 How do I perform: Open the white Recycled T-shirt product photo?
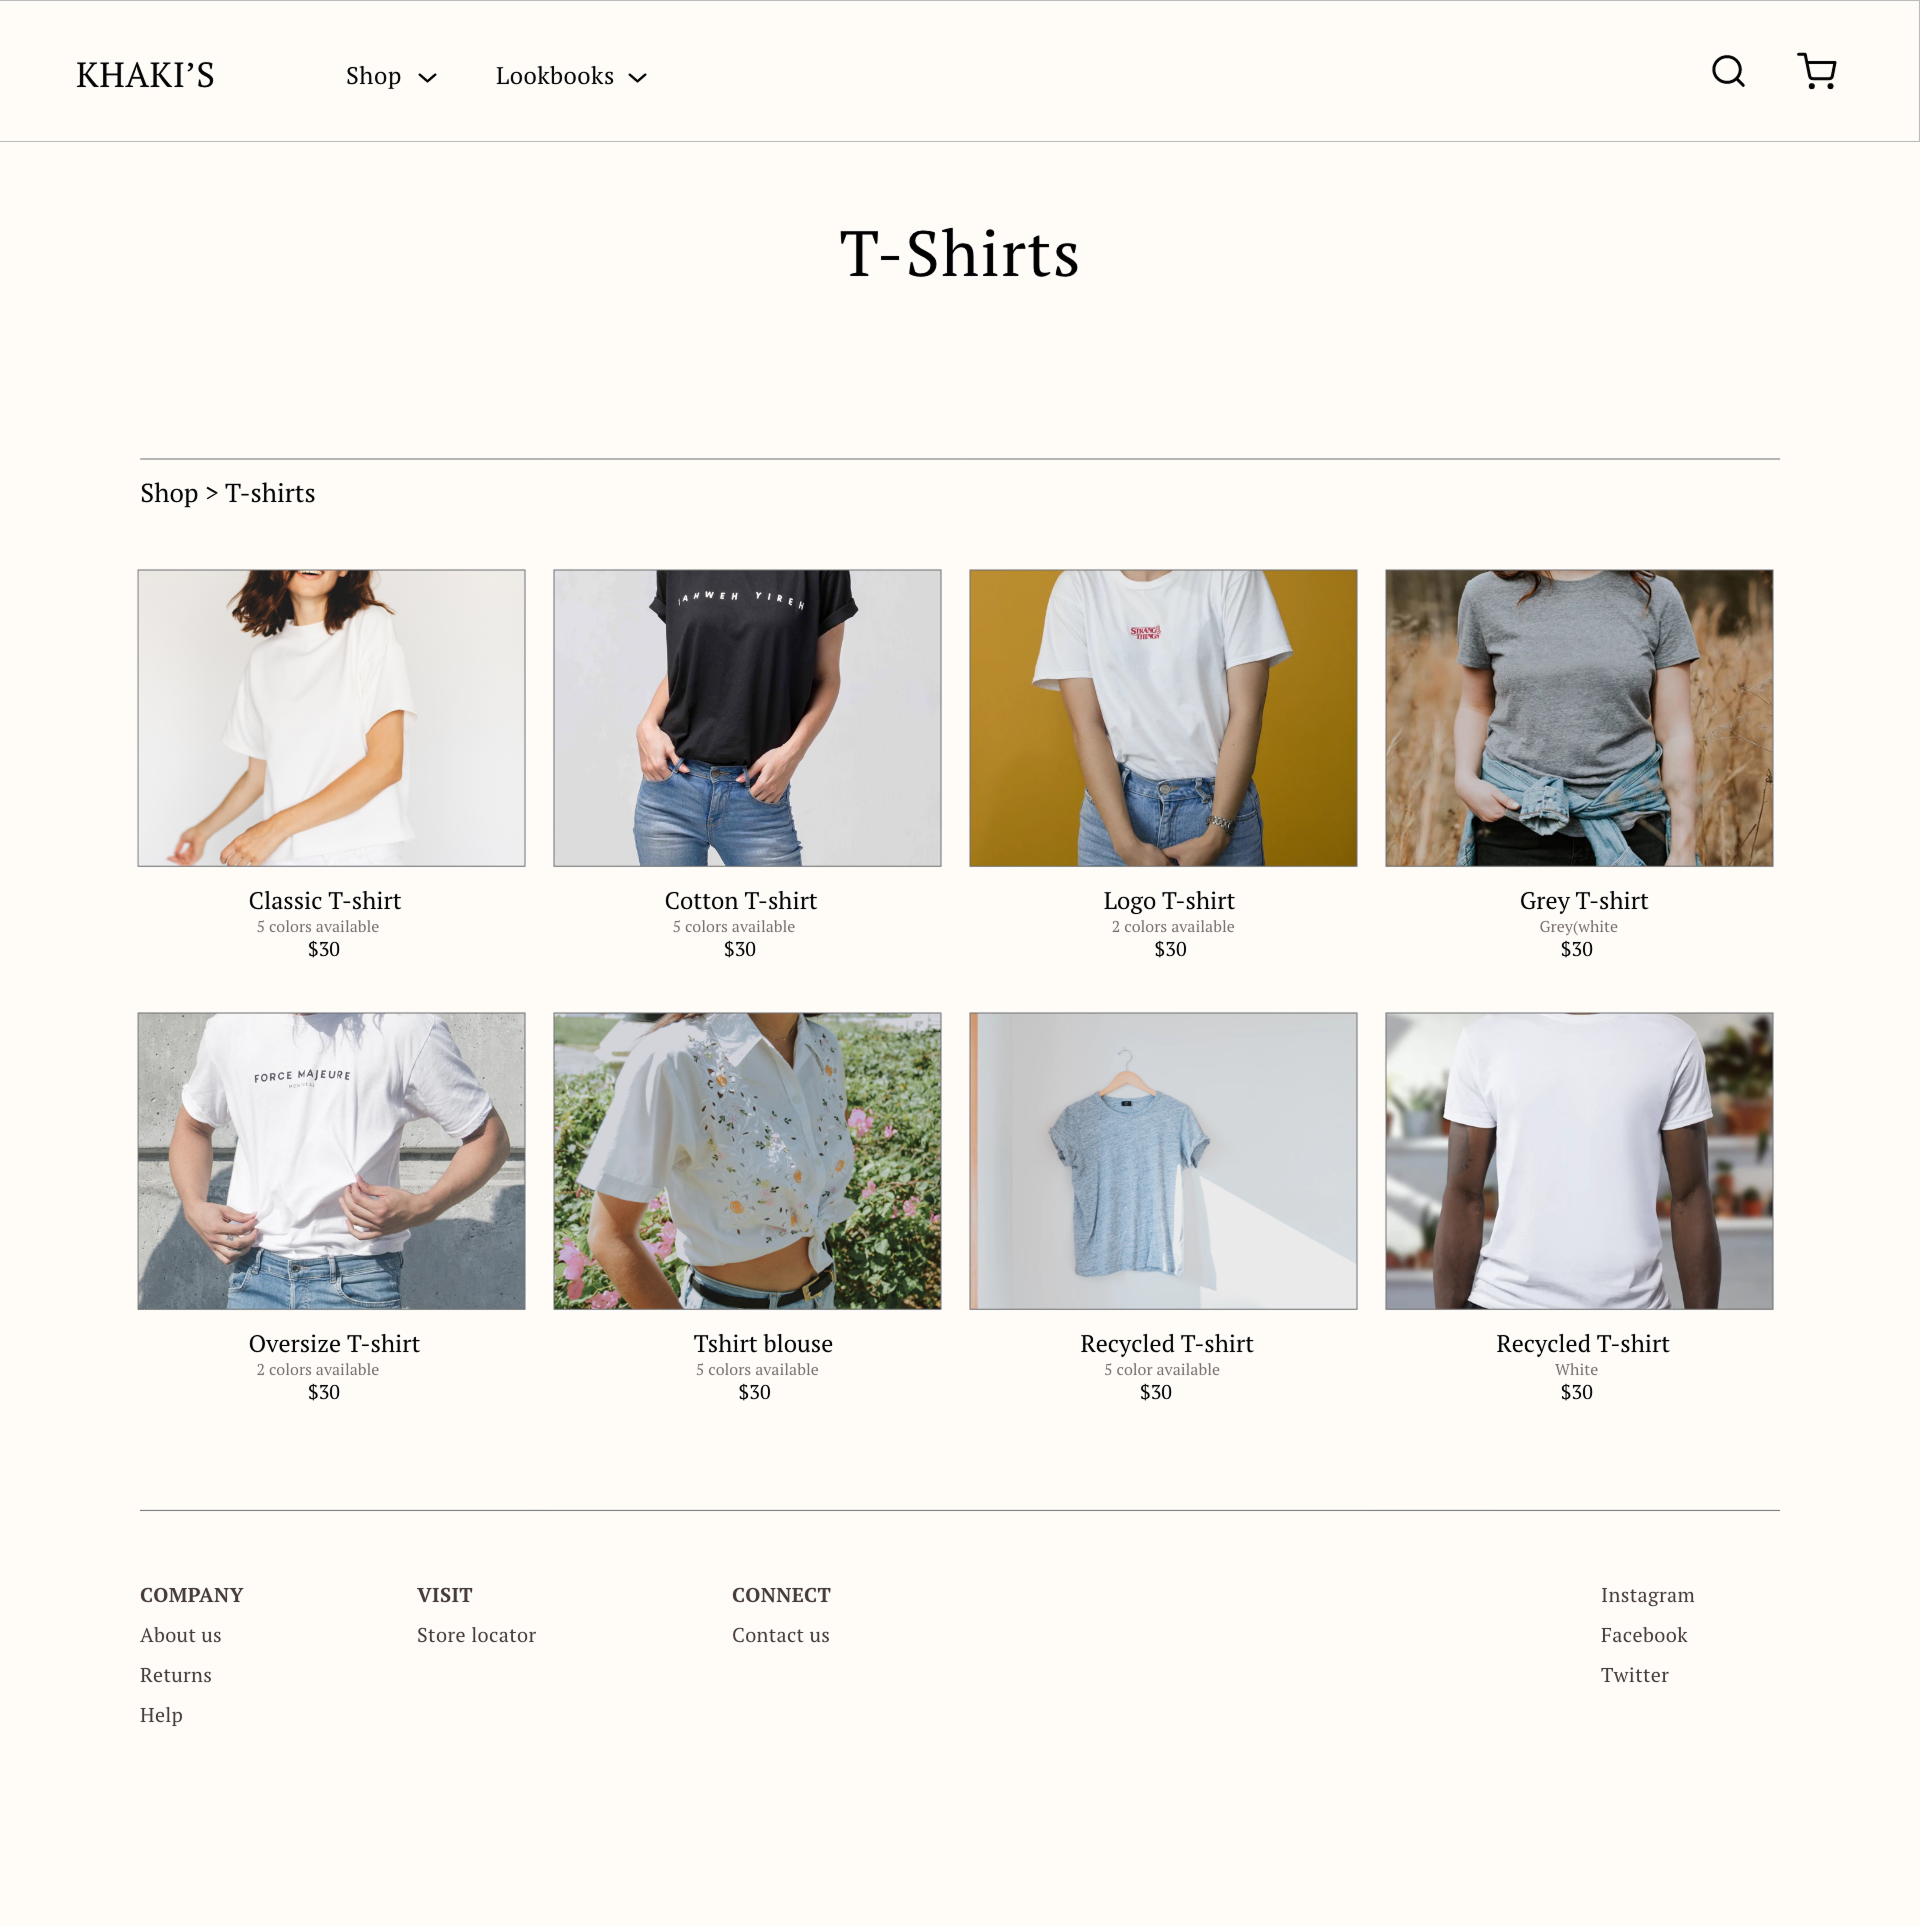tap(1579, 1161)
